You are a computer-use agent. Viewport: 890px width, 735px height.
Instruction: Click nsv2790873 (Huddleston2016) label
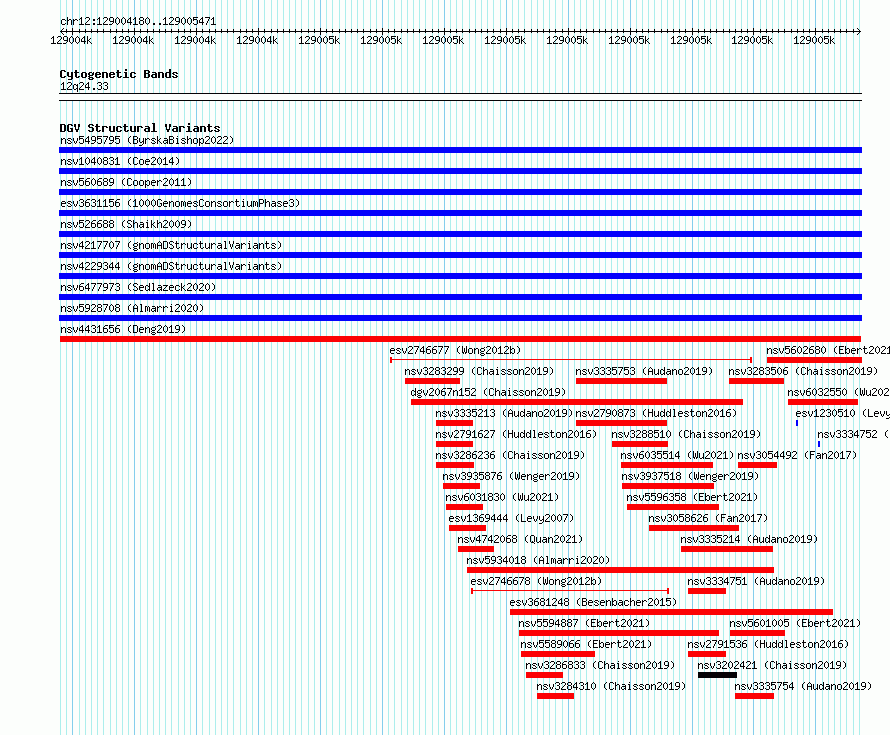click(656, 413)
